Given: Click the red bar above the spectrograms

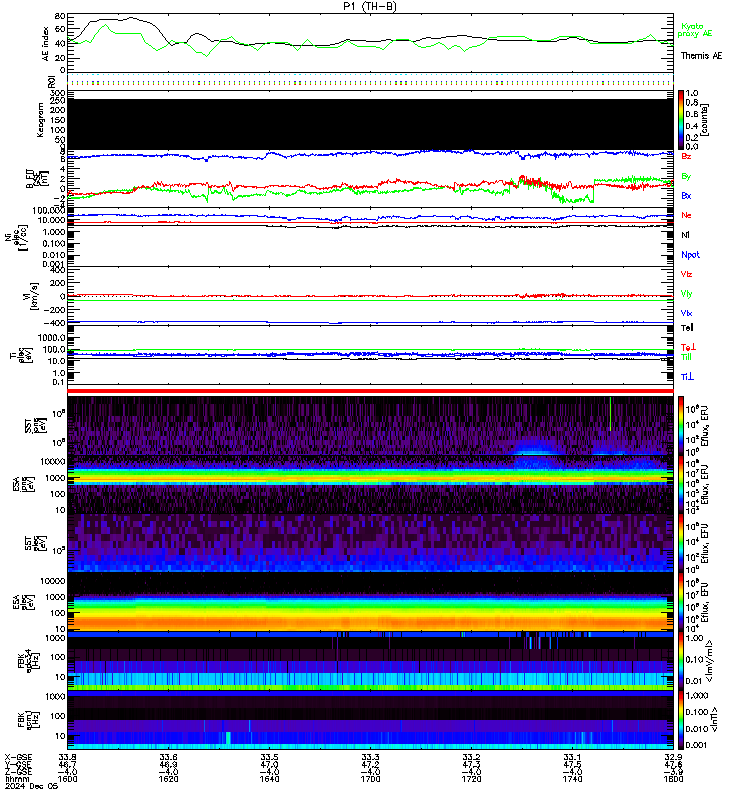Looking at the screenshot, I should tap(370, 391).
